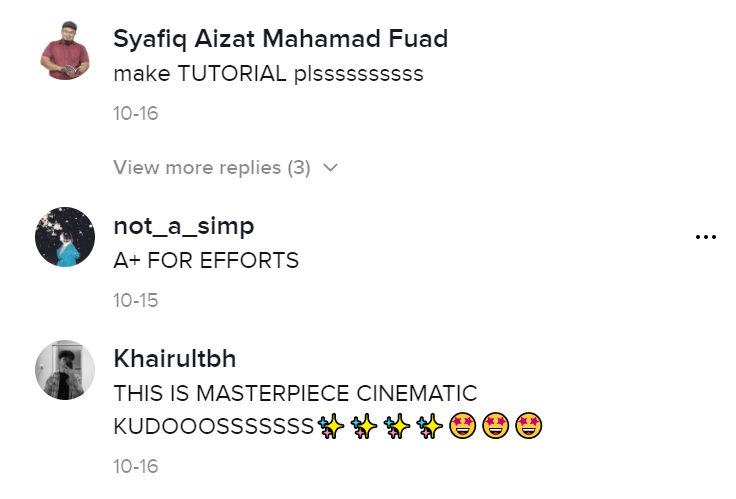Click the 10-16 date under Khairultbh's comment
The height and width of the screenshot is (499, 736).
coord(136,467)
